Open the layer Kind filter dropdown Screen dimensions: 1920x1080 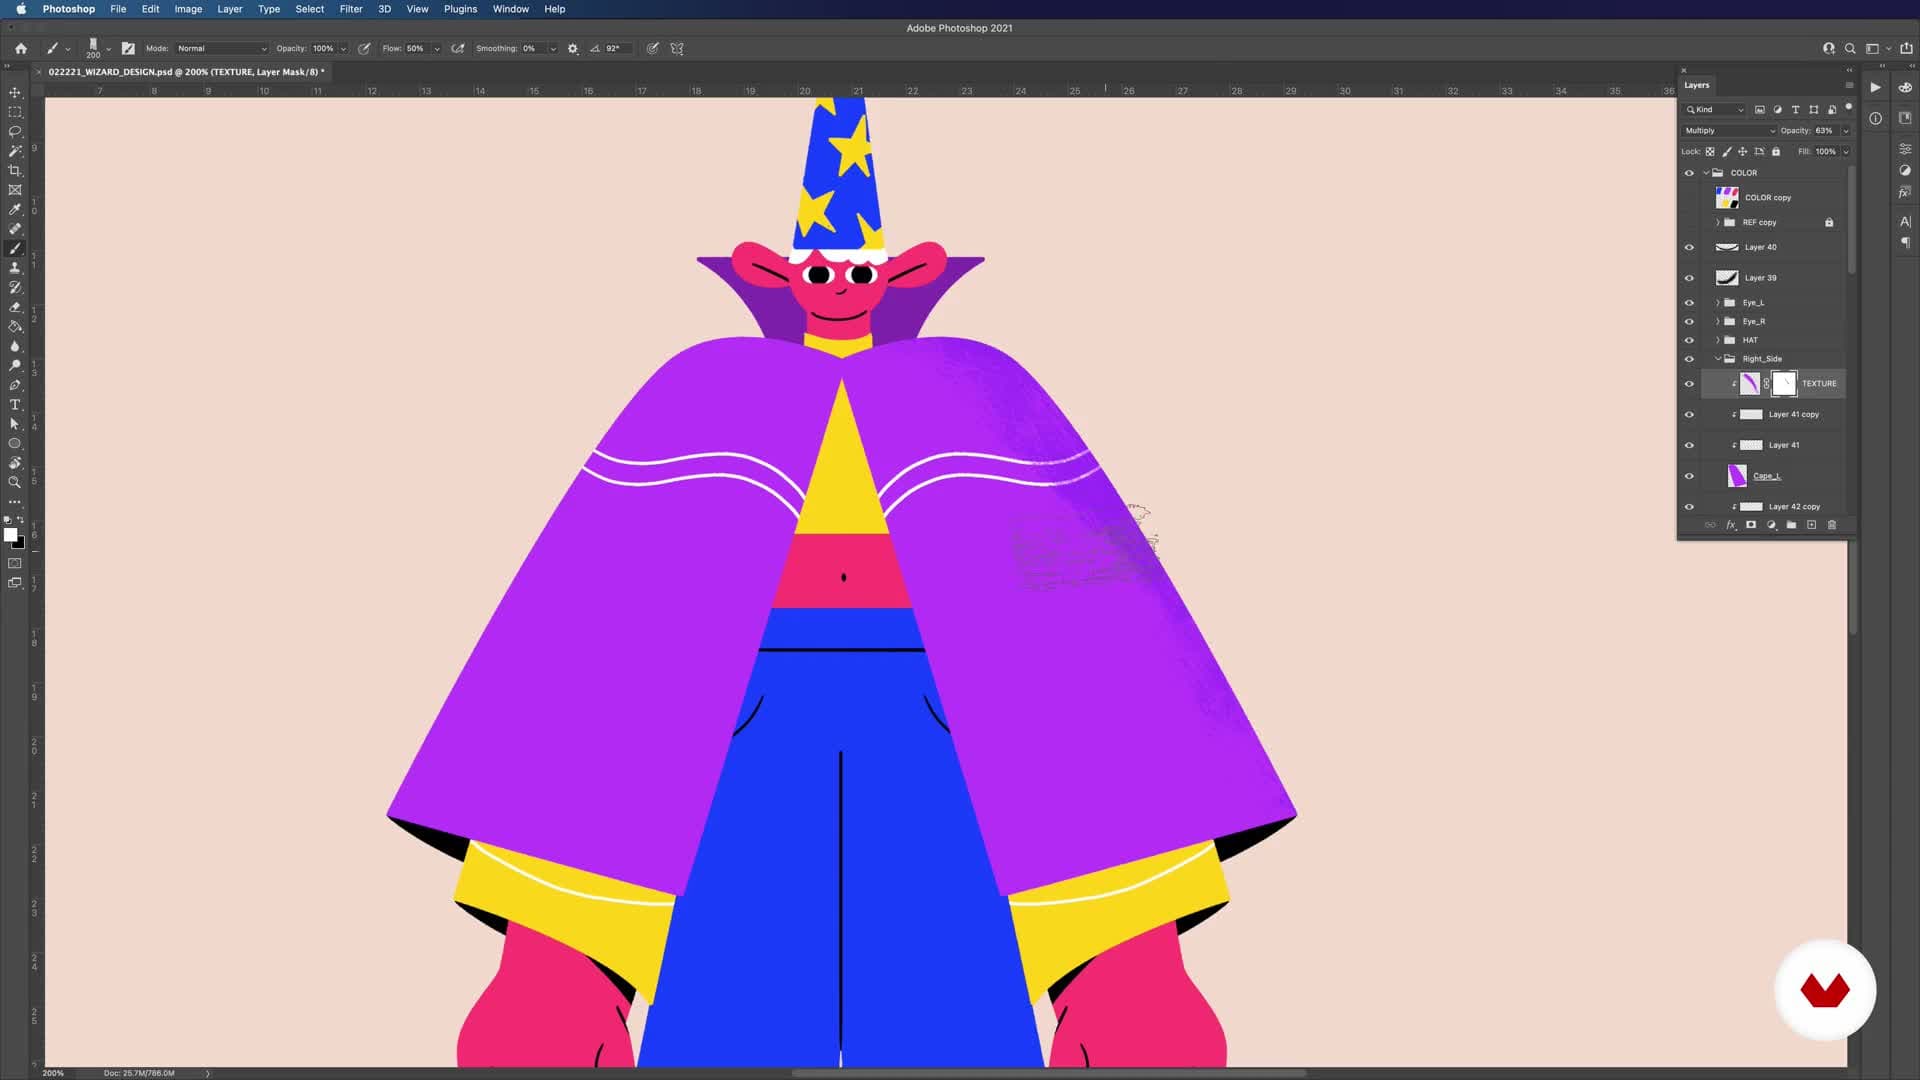(1714, 110)
